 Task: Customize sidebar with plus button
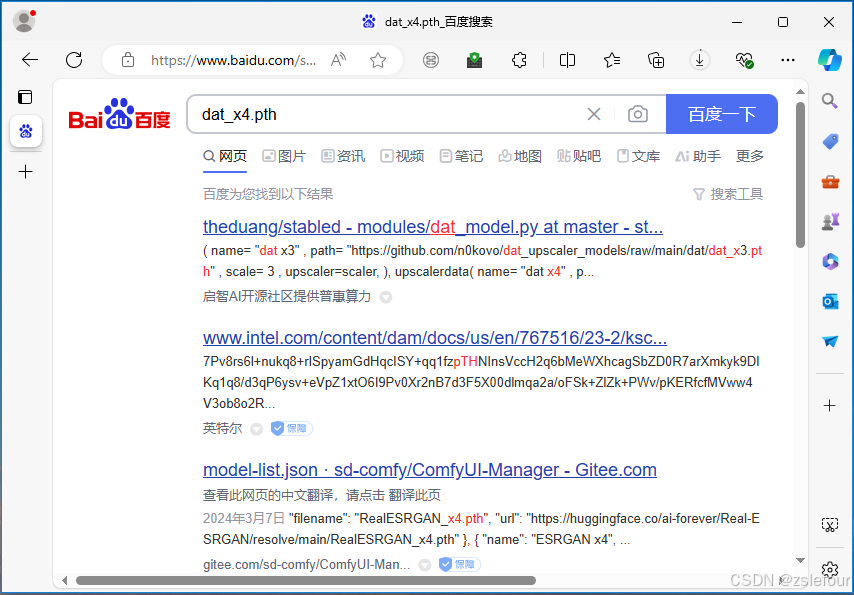pos(829,405)
